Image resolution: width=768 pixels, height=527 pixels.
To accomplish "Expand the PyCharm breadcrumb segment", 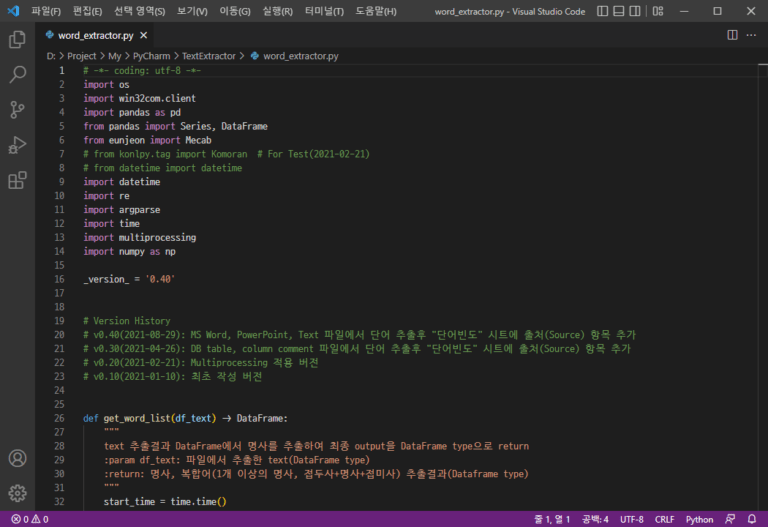I will tap(151, 56).
